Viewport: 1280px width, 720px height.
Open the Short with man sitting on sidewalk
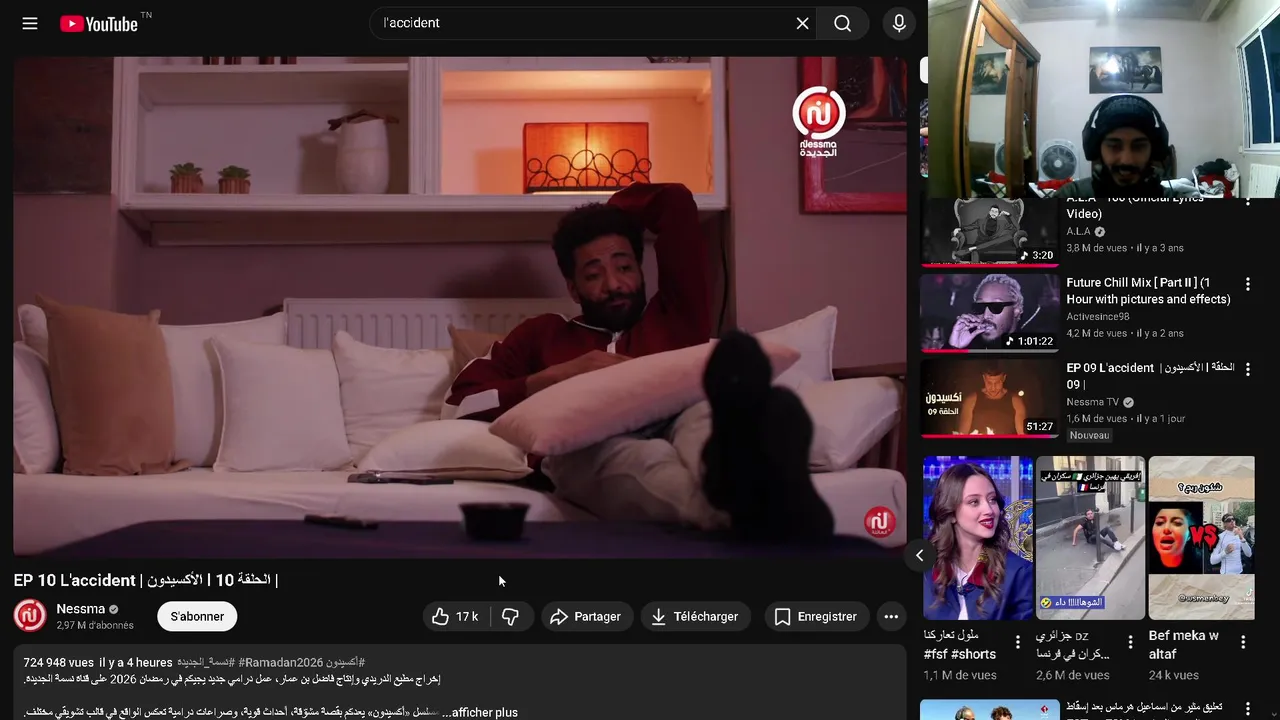click(x=1090, y=538)
